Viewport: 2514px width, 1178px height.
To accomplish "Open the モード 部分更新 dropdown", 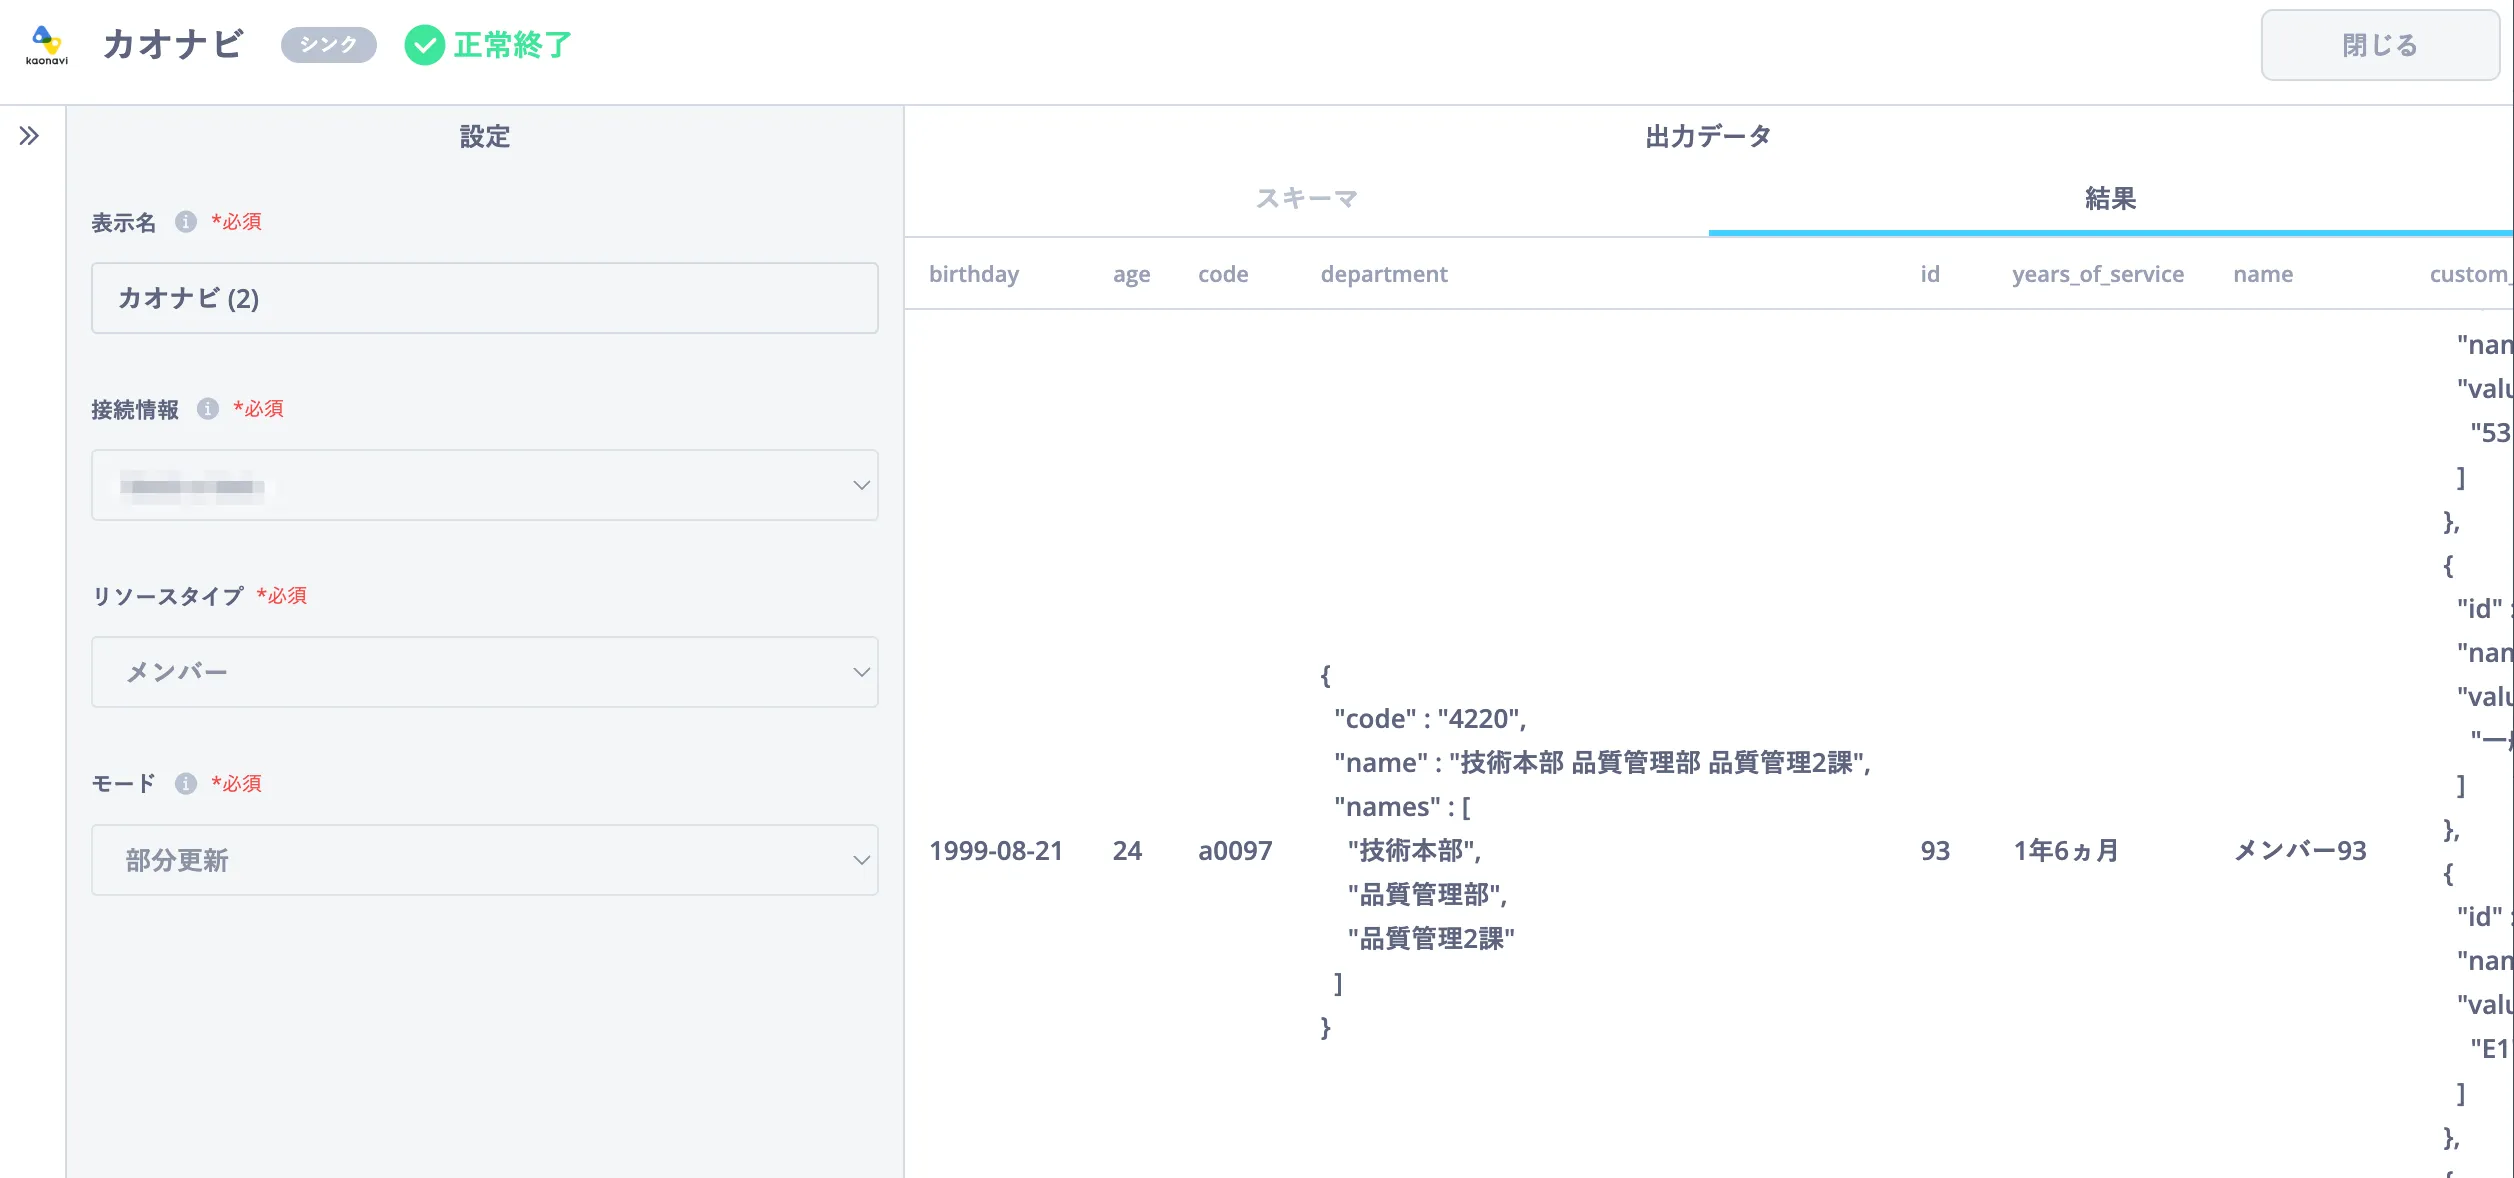I will tap(484, 860).
